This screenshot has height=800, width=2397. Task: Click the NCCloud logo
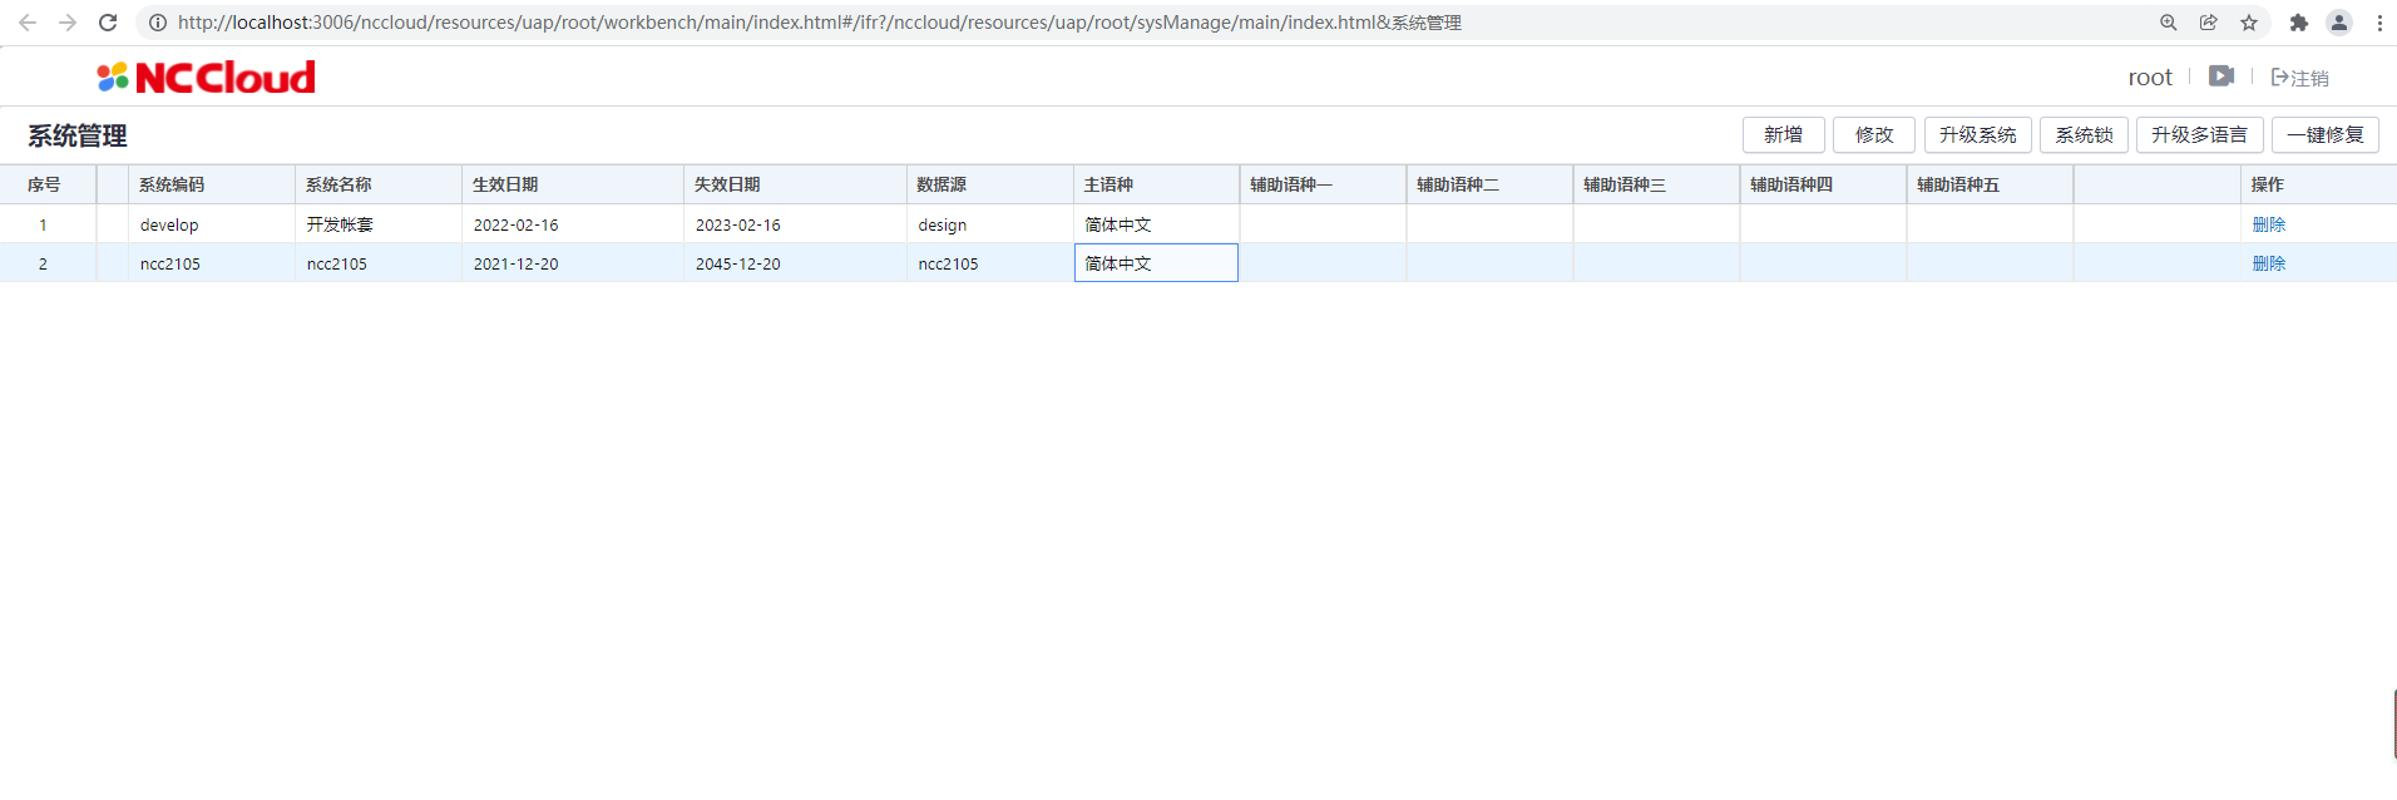pos(206,77)
